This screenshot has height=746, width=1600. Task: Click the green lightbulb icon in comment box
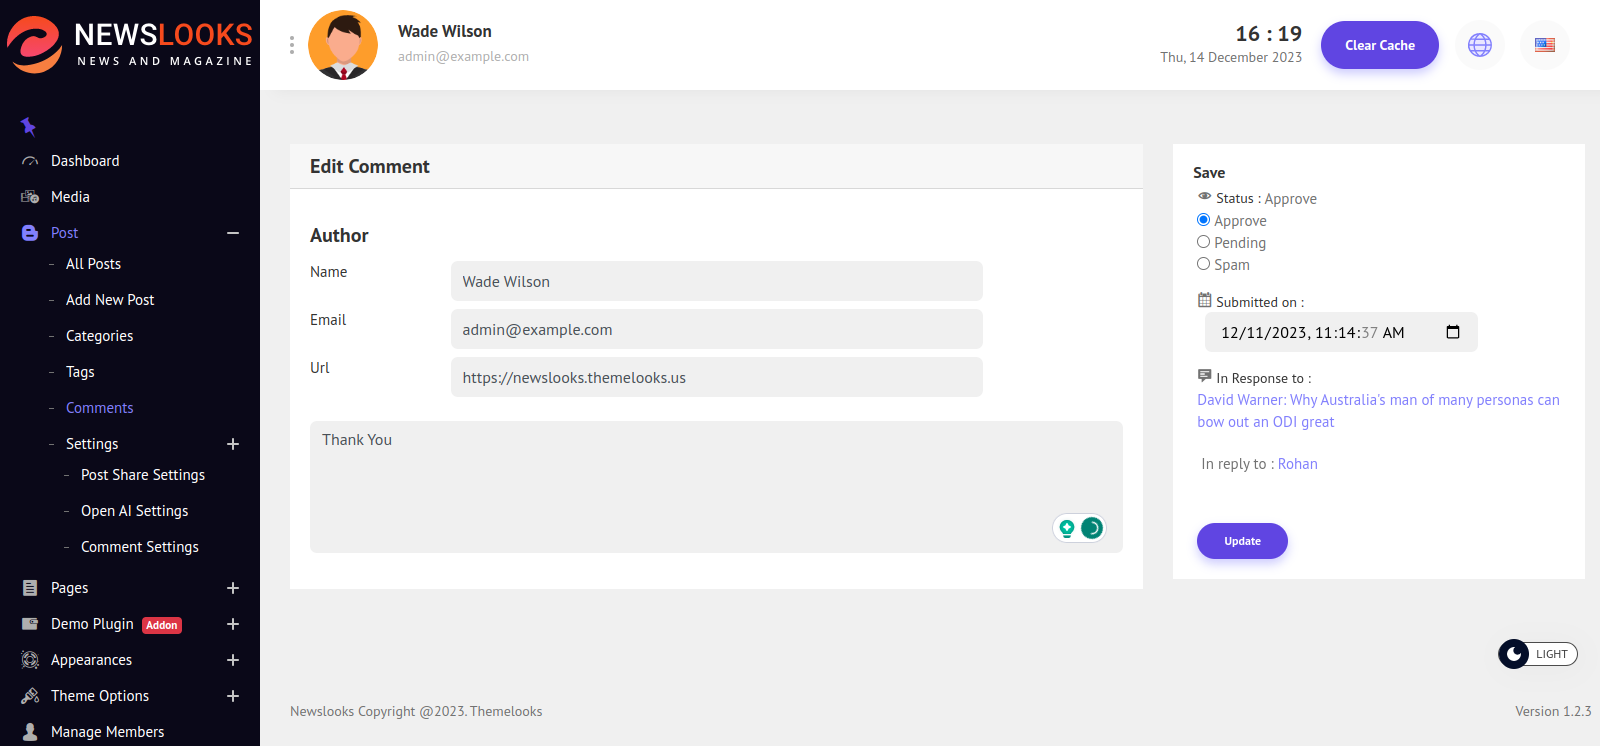1067,528
